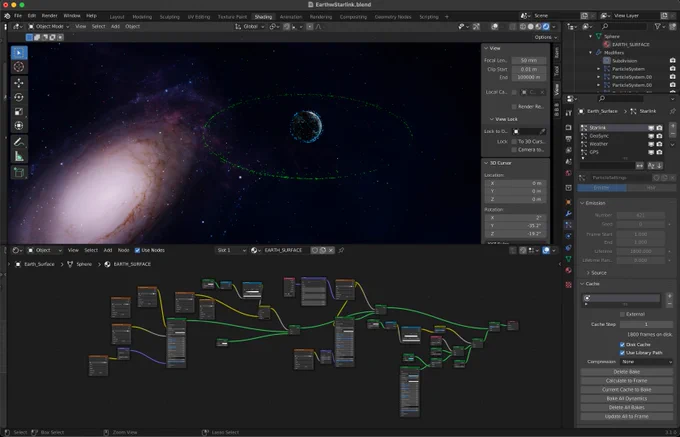Click the Delete All Bakes button
680x437 pixels.
pyautogui.click(x=627, y=408)
